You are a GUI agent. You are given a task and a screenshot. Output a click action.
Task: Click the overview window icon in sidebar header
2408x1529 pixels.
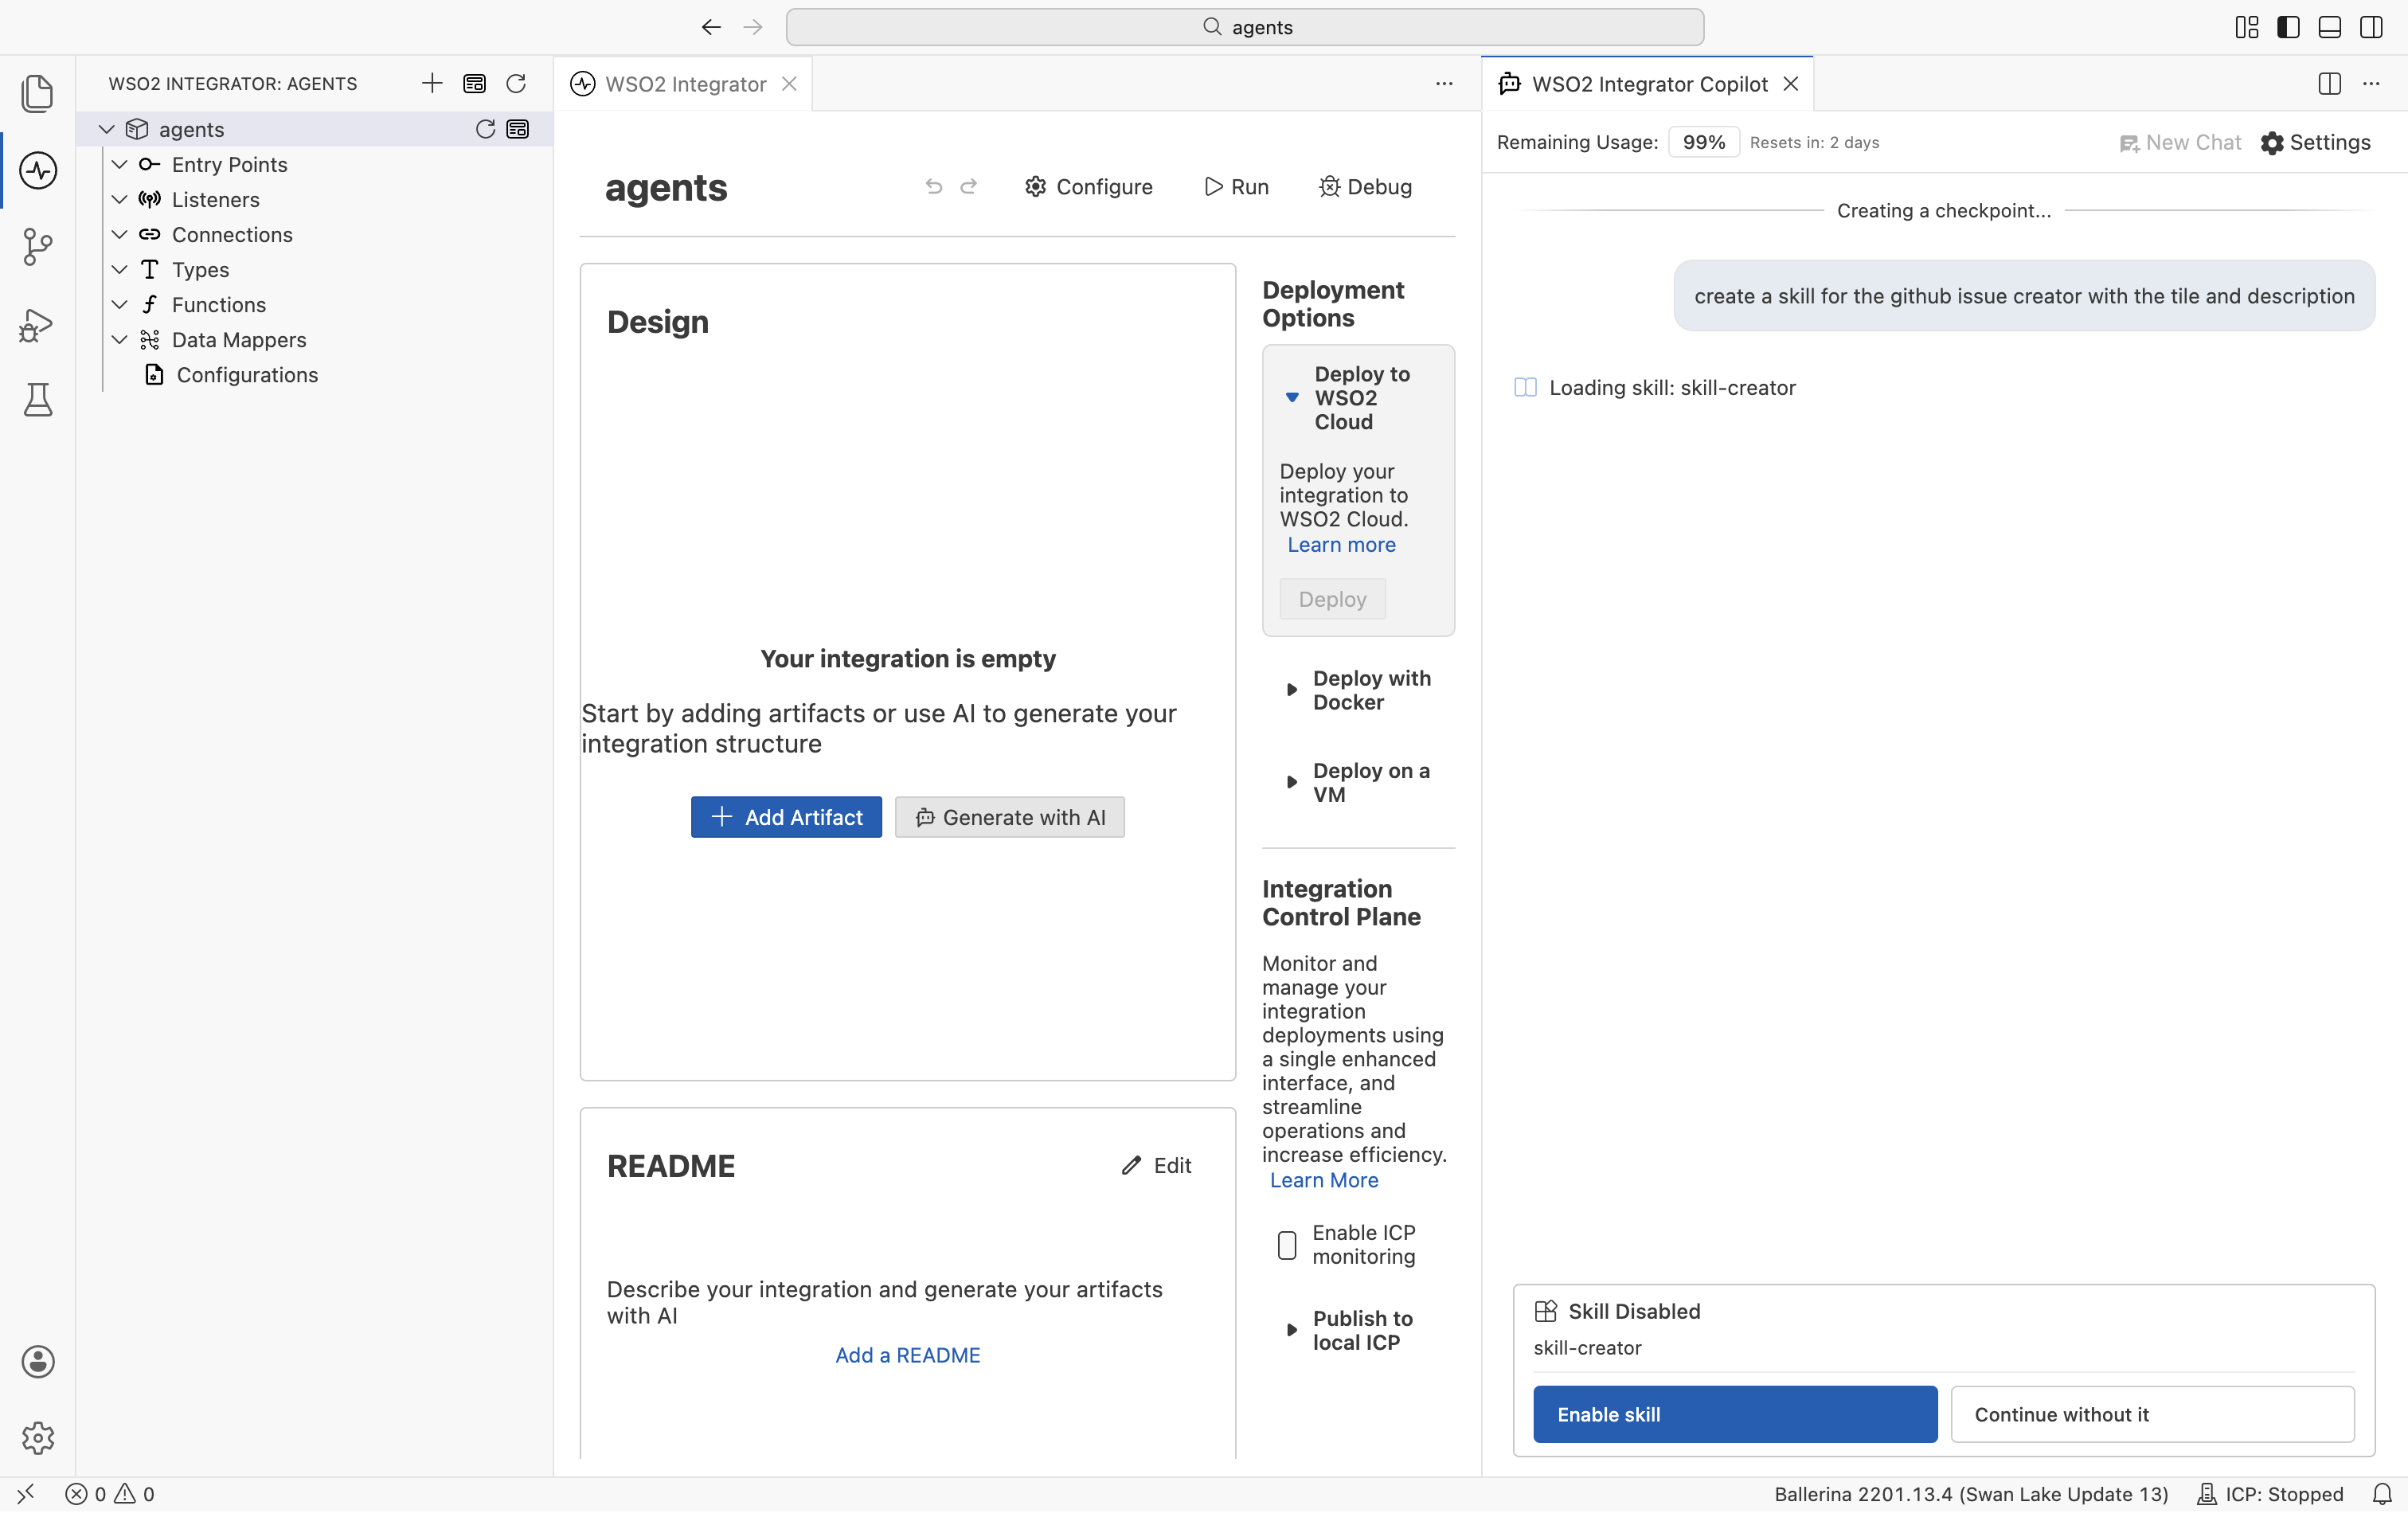click(x=474, y=83)
